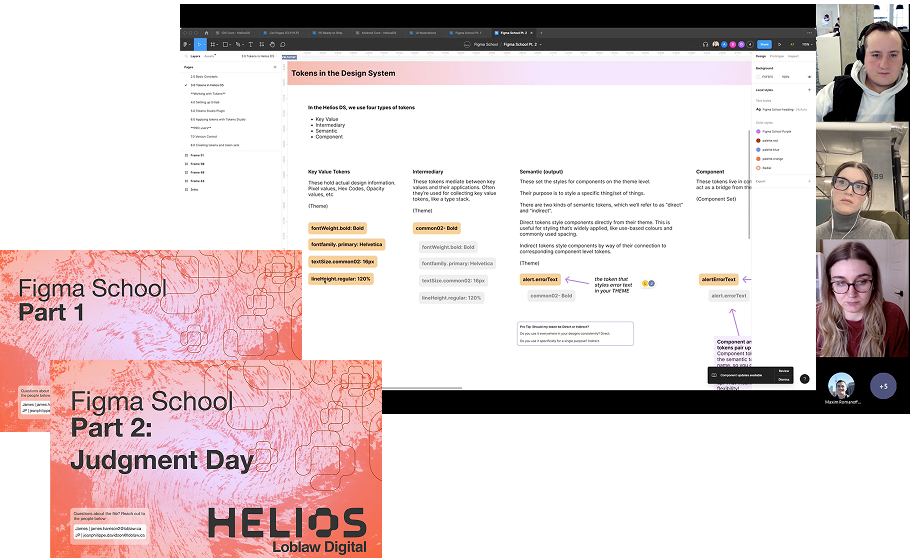Toggle background visibility eye icon

pos(810,77)
